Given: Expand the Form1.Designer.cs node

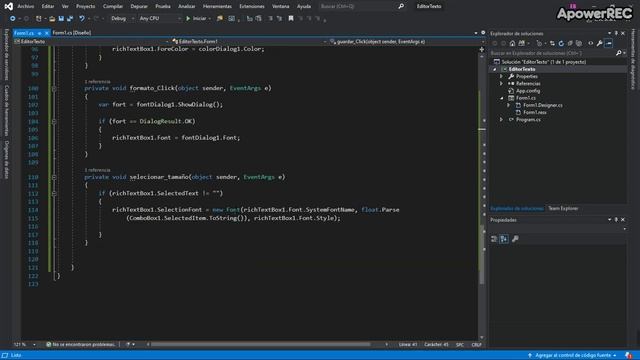Looking at the screenshot, I should point(509,105).
